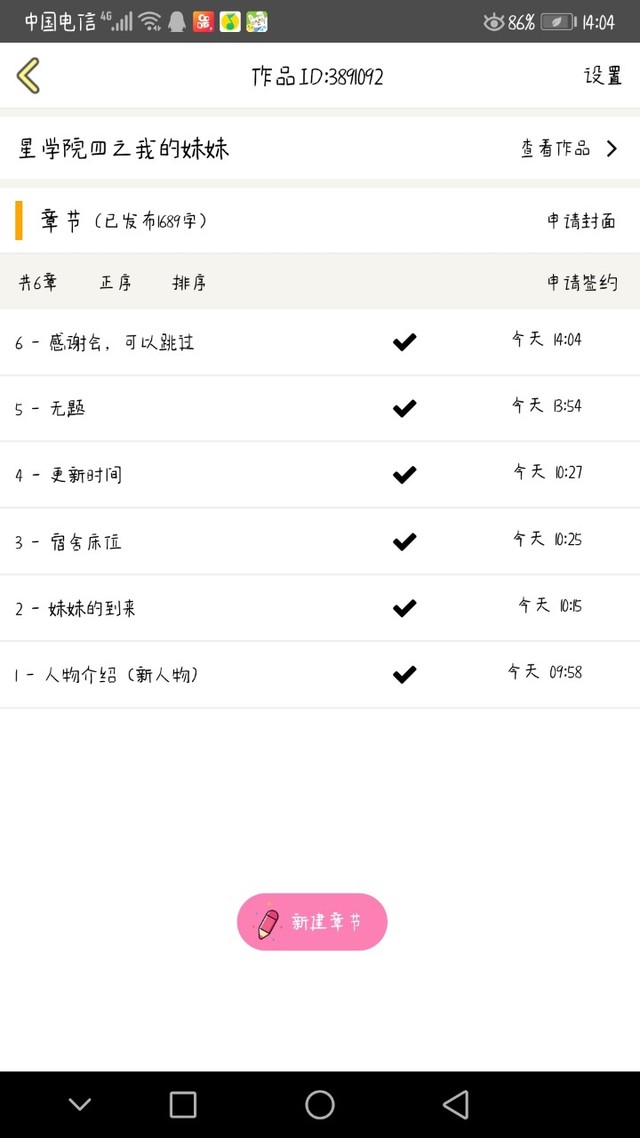This screenshot has width=640, height=1138.
Task: Select chapter 4 更新时间
Action: click(x=320, y=475)
